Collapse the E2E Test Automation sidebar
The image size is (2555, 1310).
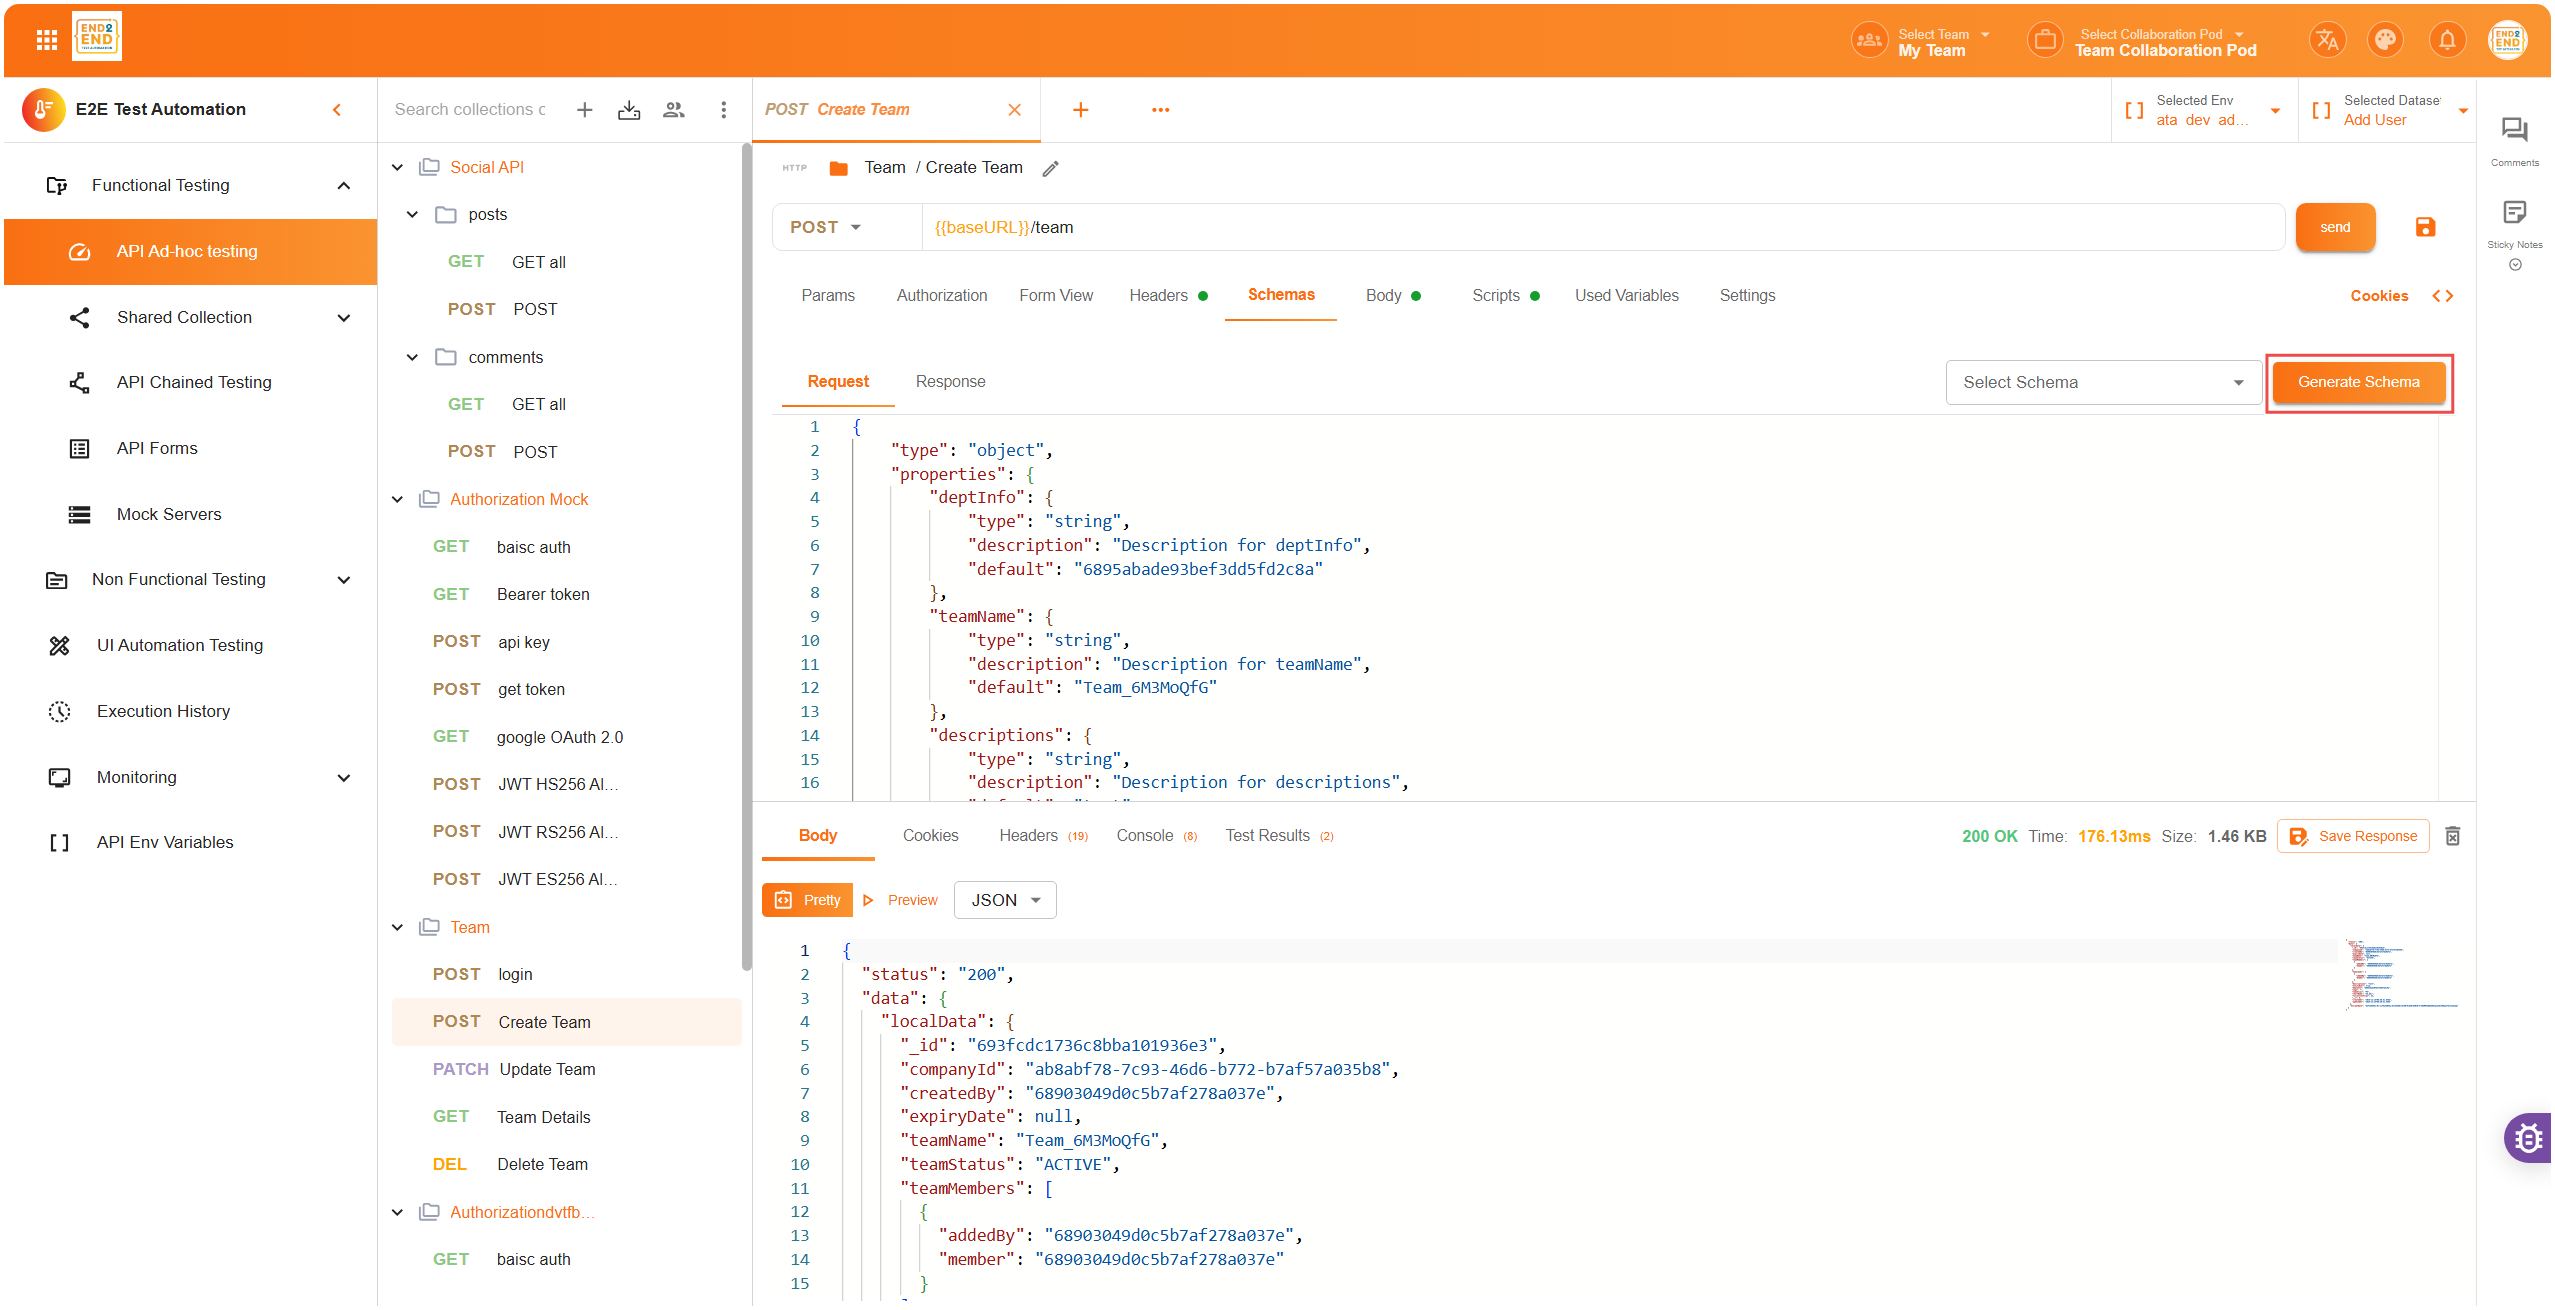(337, 110)
